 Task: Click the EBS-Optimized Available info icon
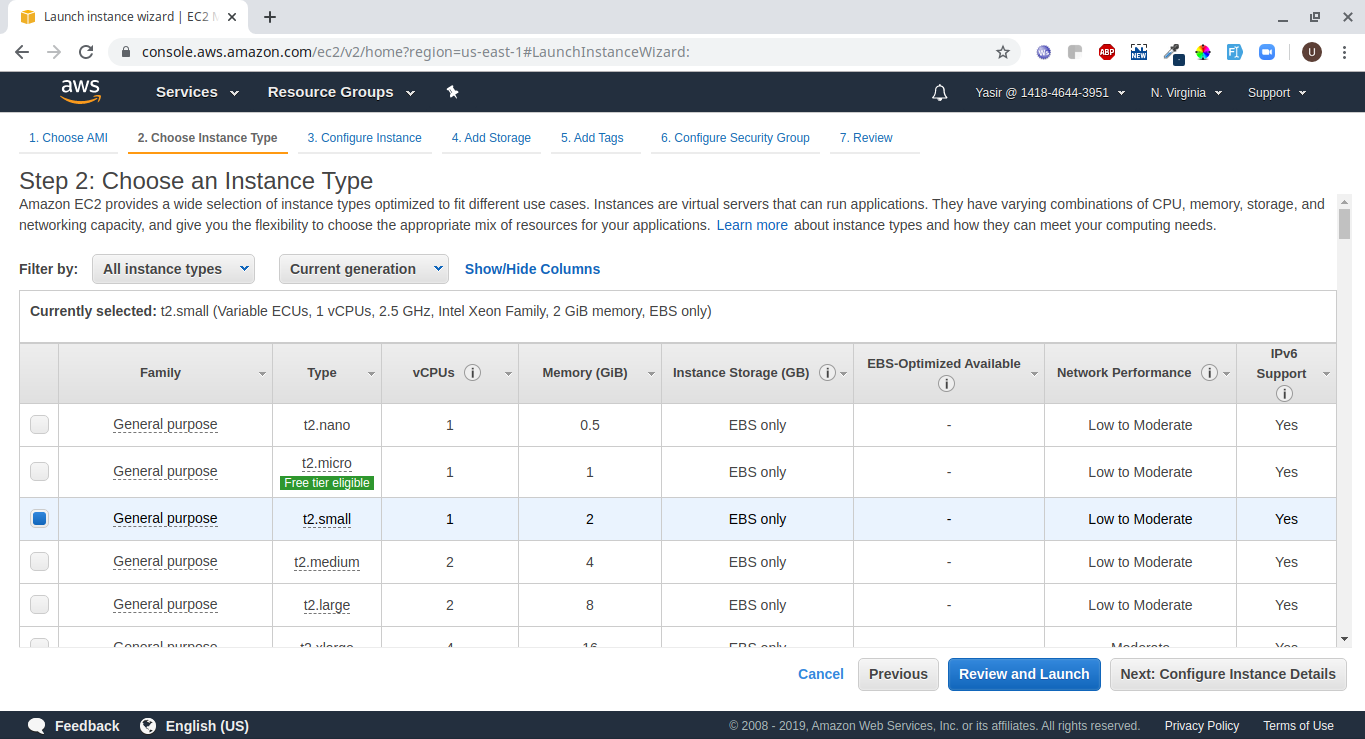(x=946, y=383)
